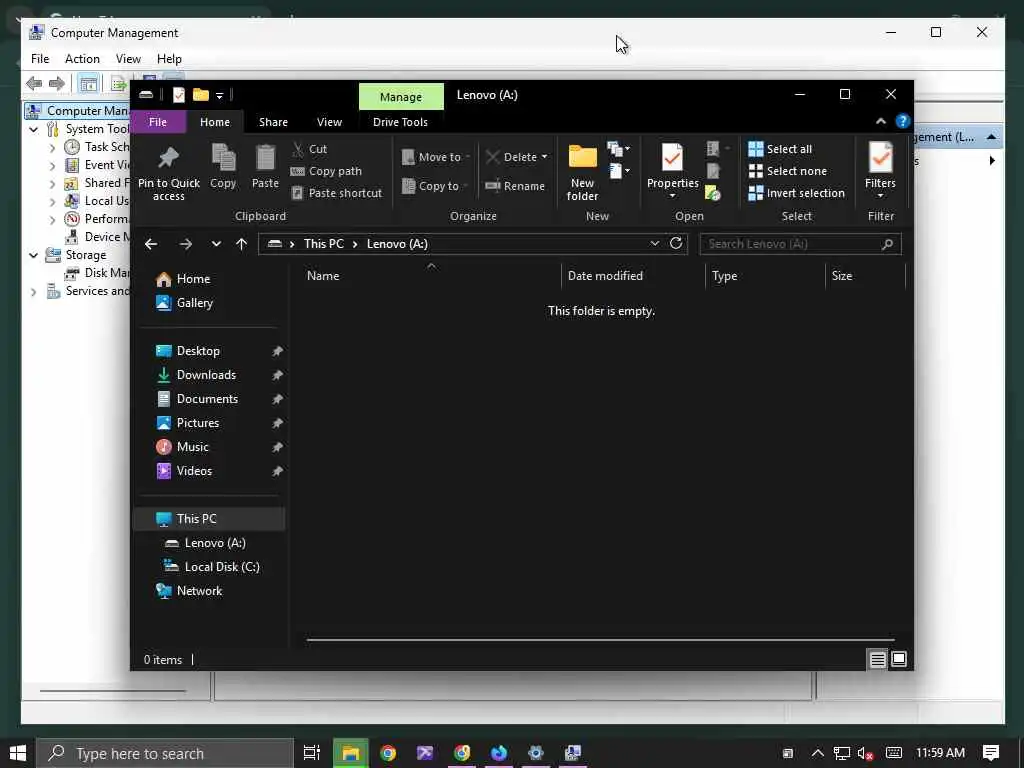This screenshot has height=768, width=1024.
Task: Click the quick access New folder icon in title bar
Action: (x=200, y=95)
